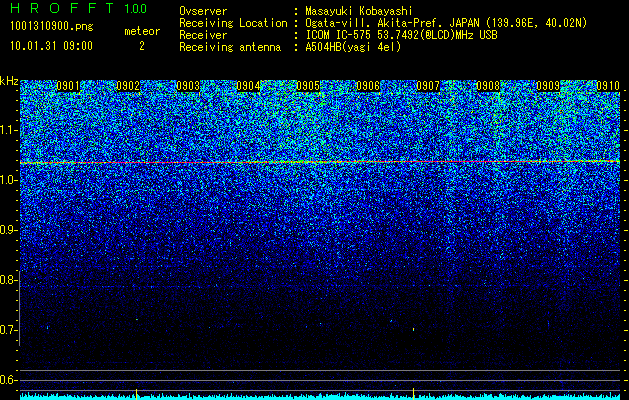This screenshot has height=400, width=629.
Task: Click the 0.6 frequency axis label
Action: 8,380
